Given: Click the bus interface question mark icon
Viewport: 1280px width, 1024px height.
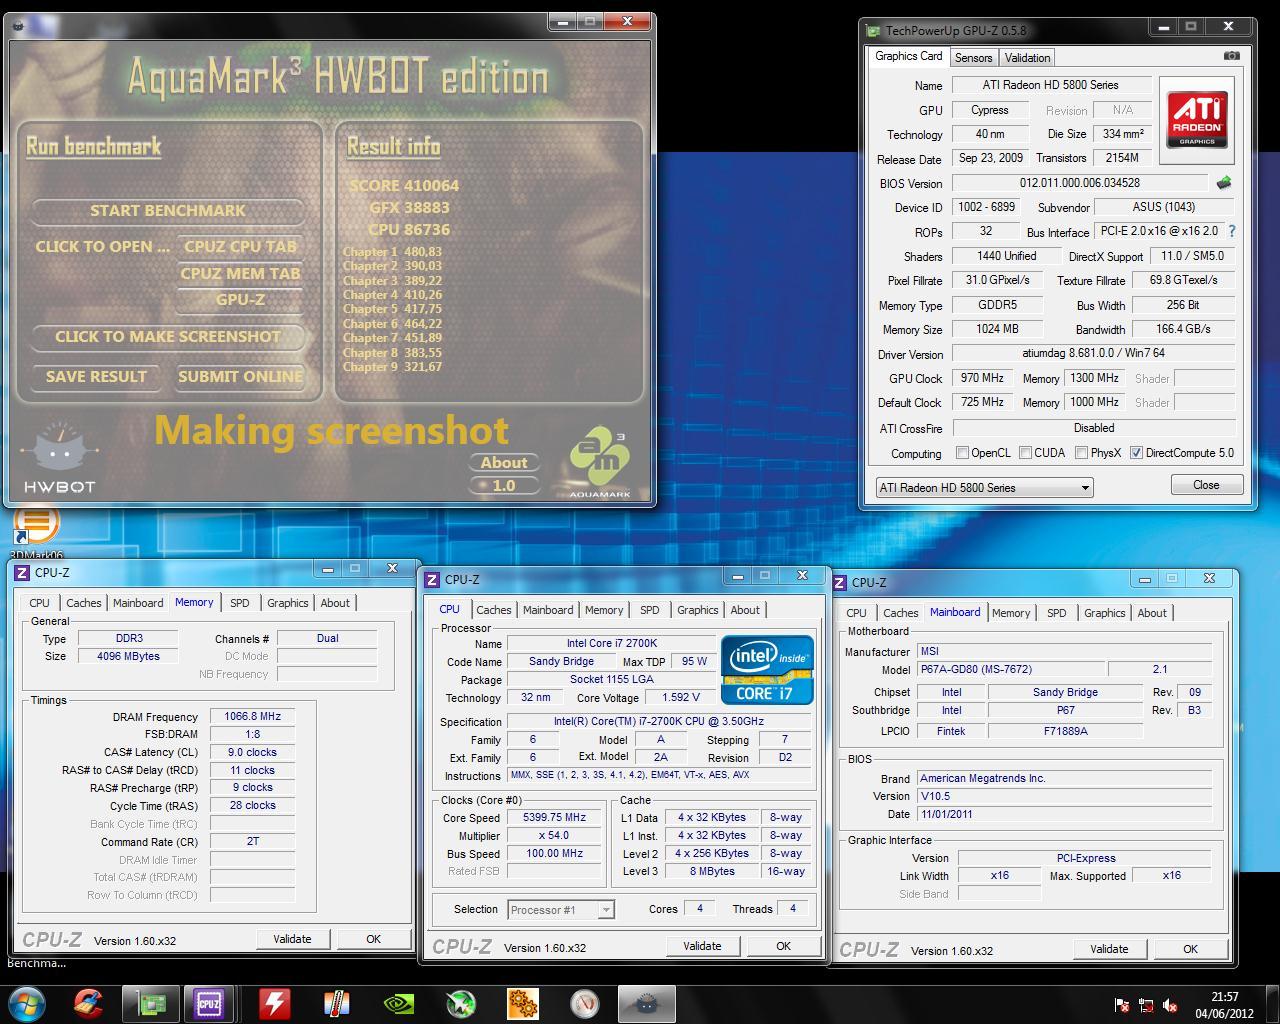Looking at the screenshot, I should click(1231, 231).
